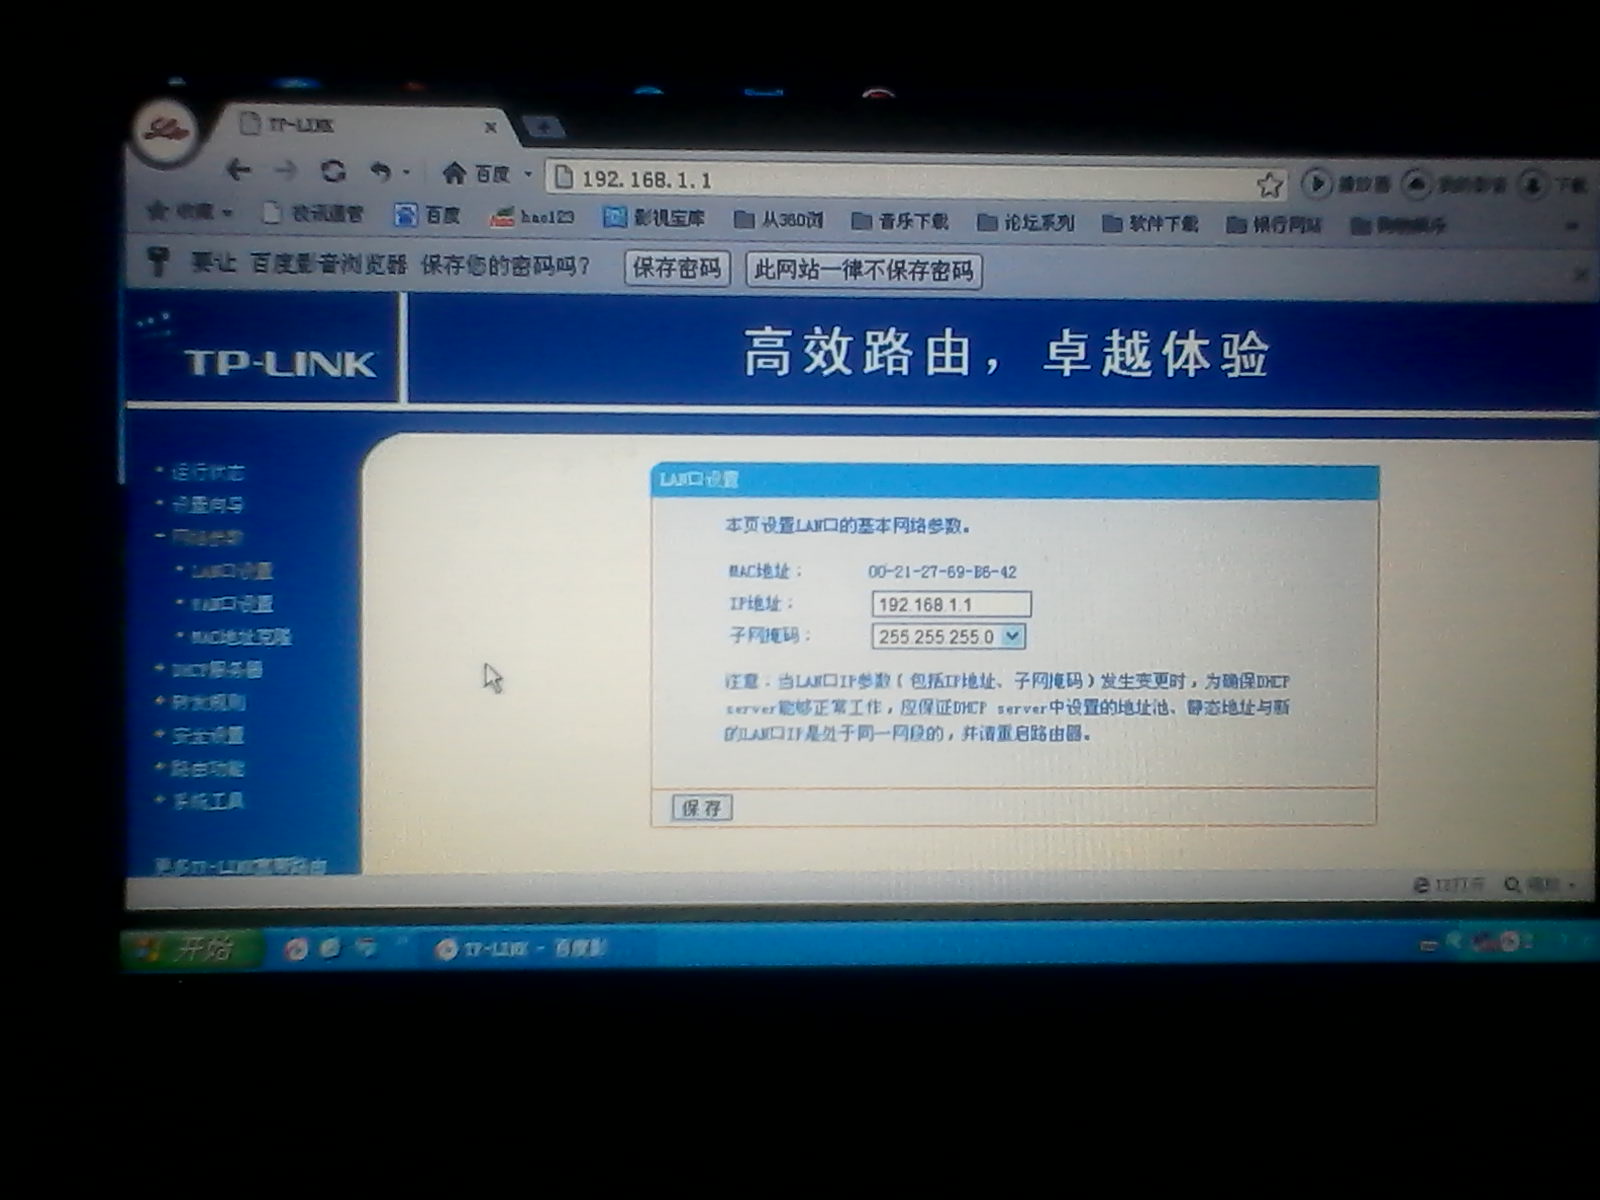The image size is (1600, 1200).
Task: Click the browser back arrow
Action: coord(238,170)
